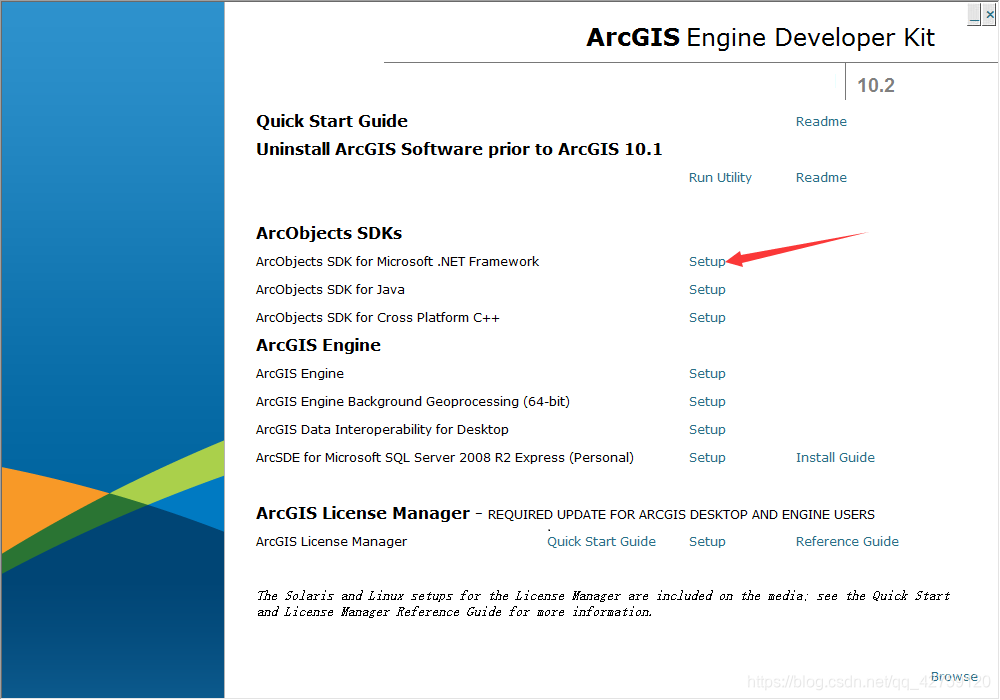Click Run Utility for uninstalling older ArcGIS

720,177
